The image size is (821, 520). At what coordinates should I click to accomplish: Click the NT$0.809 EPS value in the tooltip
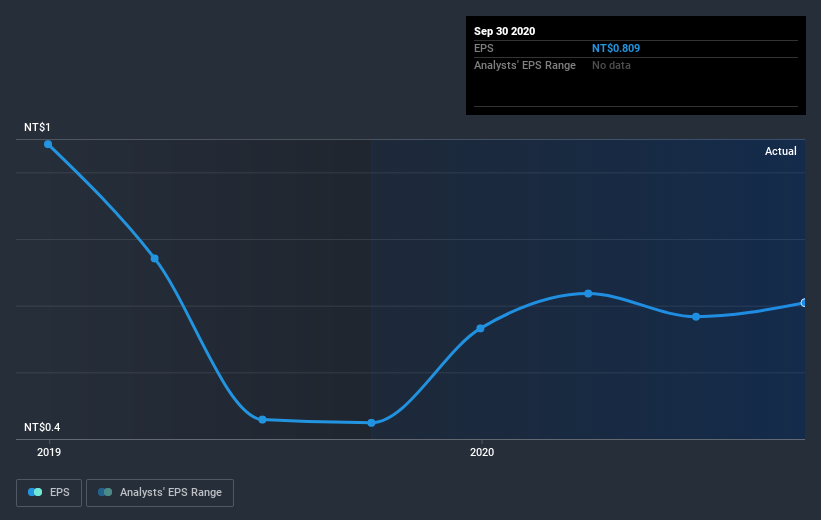coord(616,48)
